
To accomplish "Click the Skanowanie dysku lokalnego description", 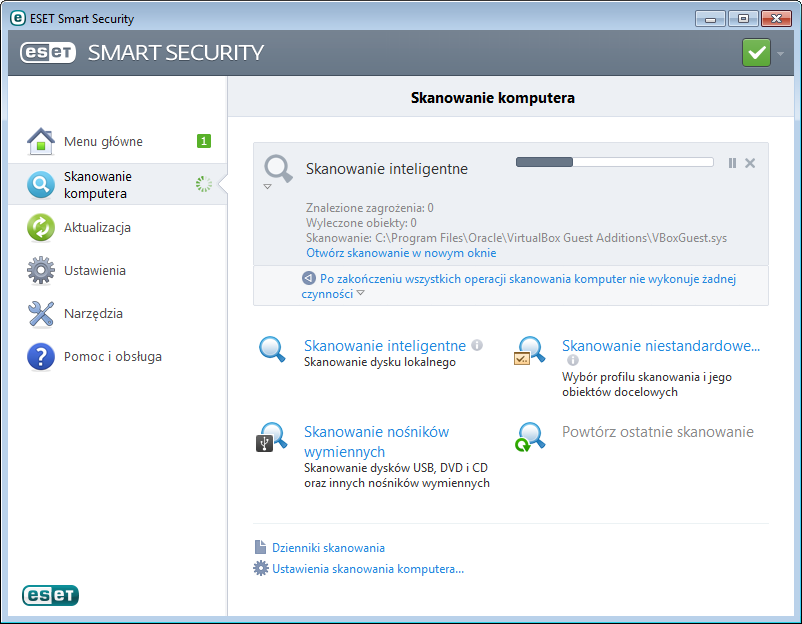I will [380, 362].
